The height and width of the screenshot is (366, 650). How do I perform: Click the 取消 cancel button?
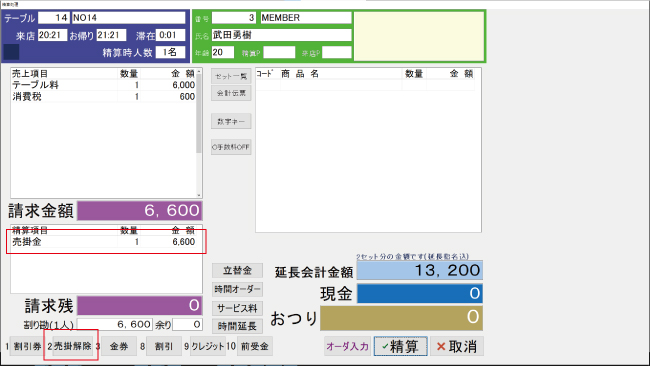click(x=456, y=346)
